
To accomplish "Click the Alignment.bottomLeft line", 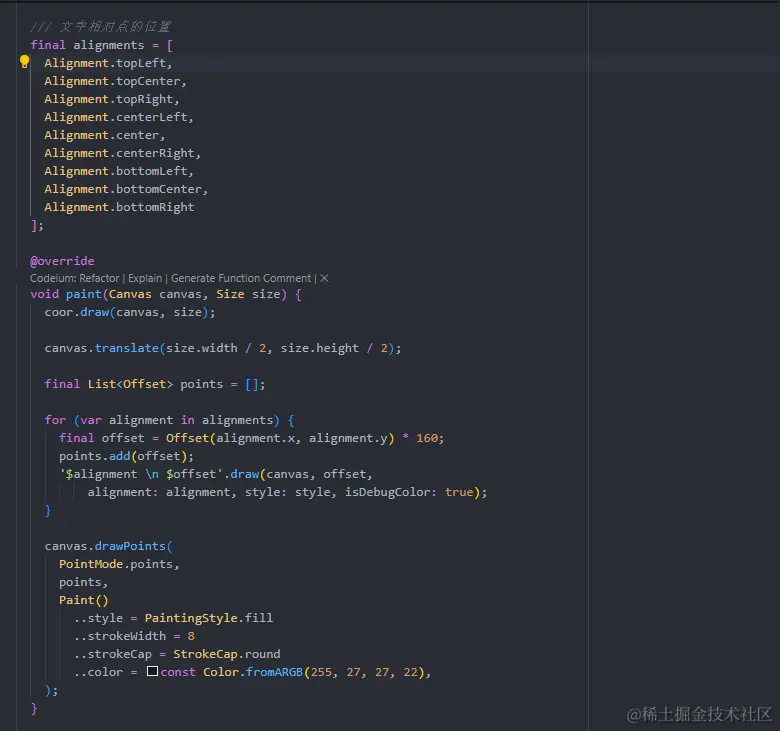I will coord(119,171).
